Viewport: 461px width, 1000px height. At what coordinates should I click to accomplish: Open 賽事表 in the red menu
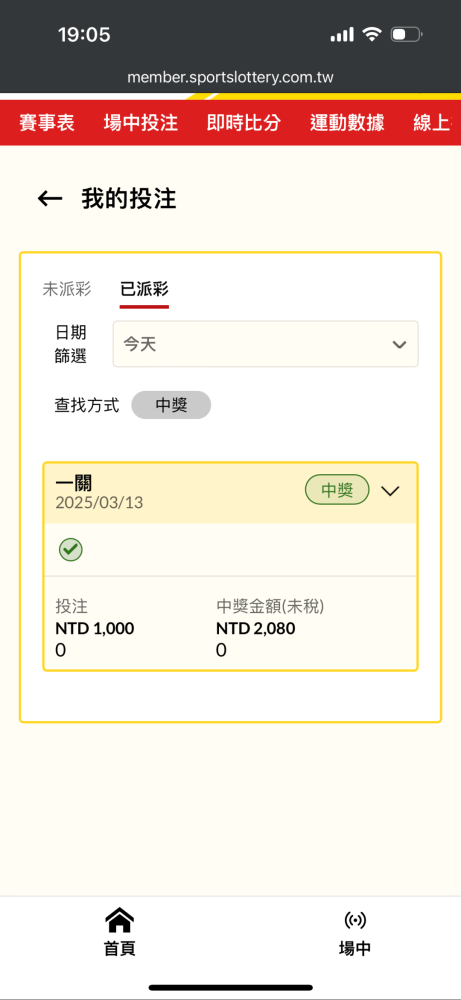click(x=47, y=123)
